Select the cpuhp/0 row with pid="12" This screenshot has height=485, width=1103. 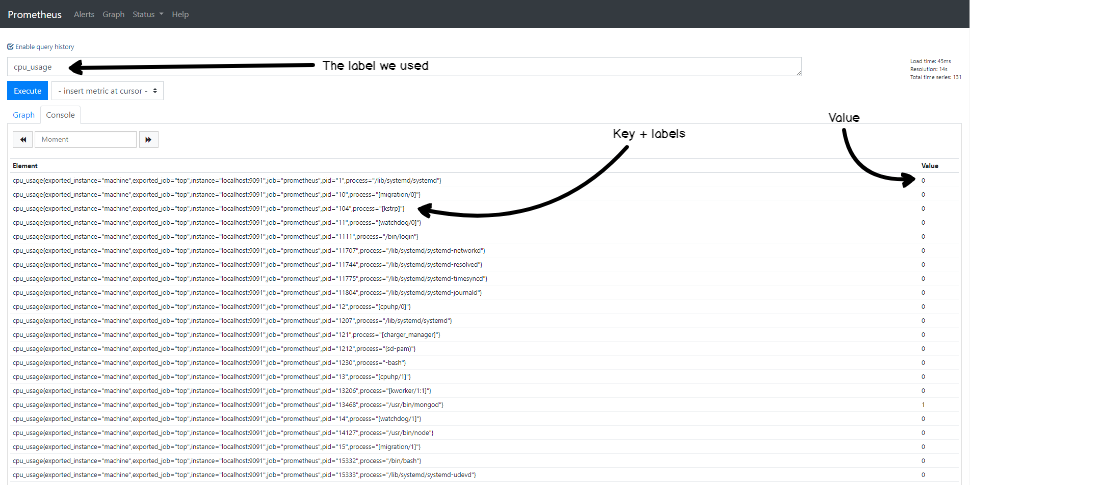tap(485, 306)
